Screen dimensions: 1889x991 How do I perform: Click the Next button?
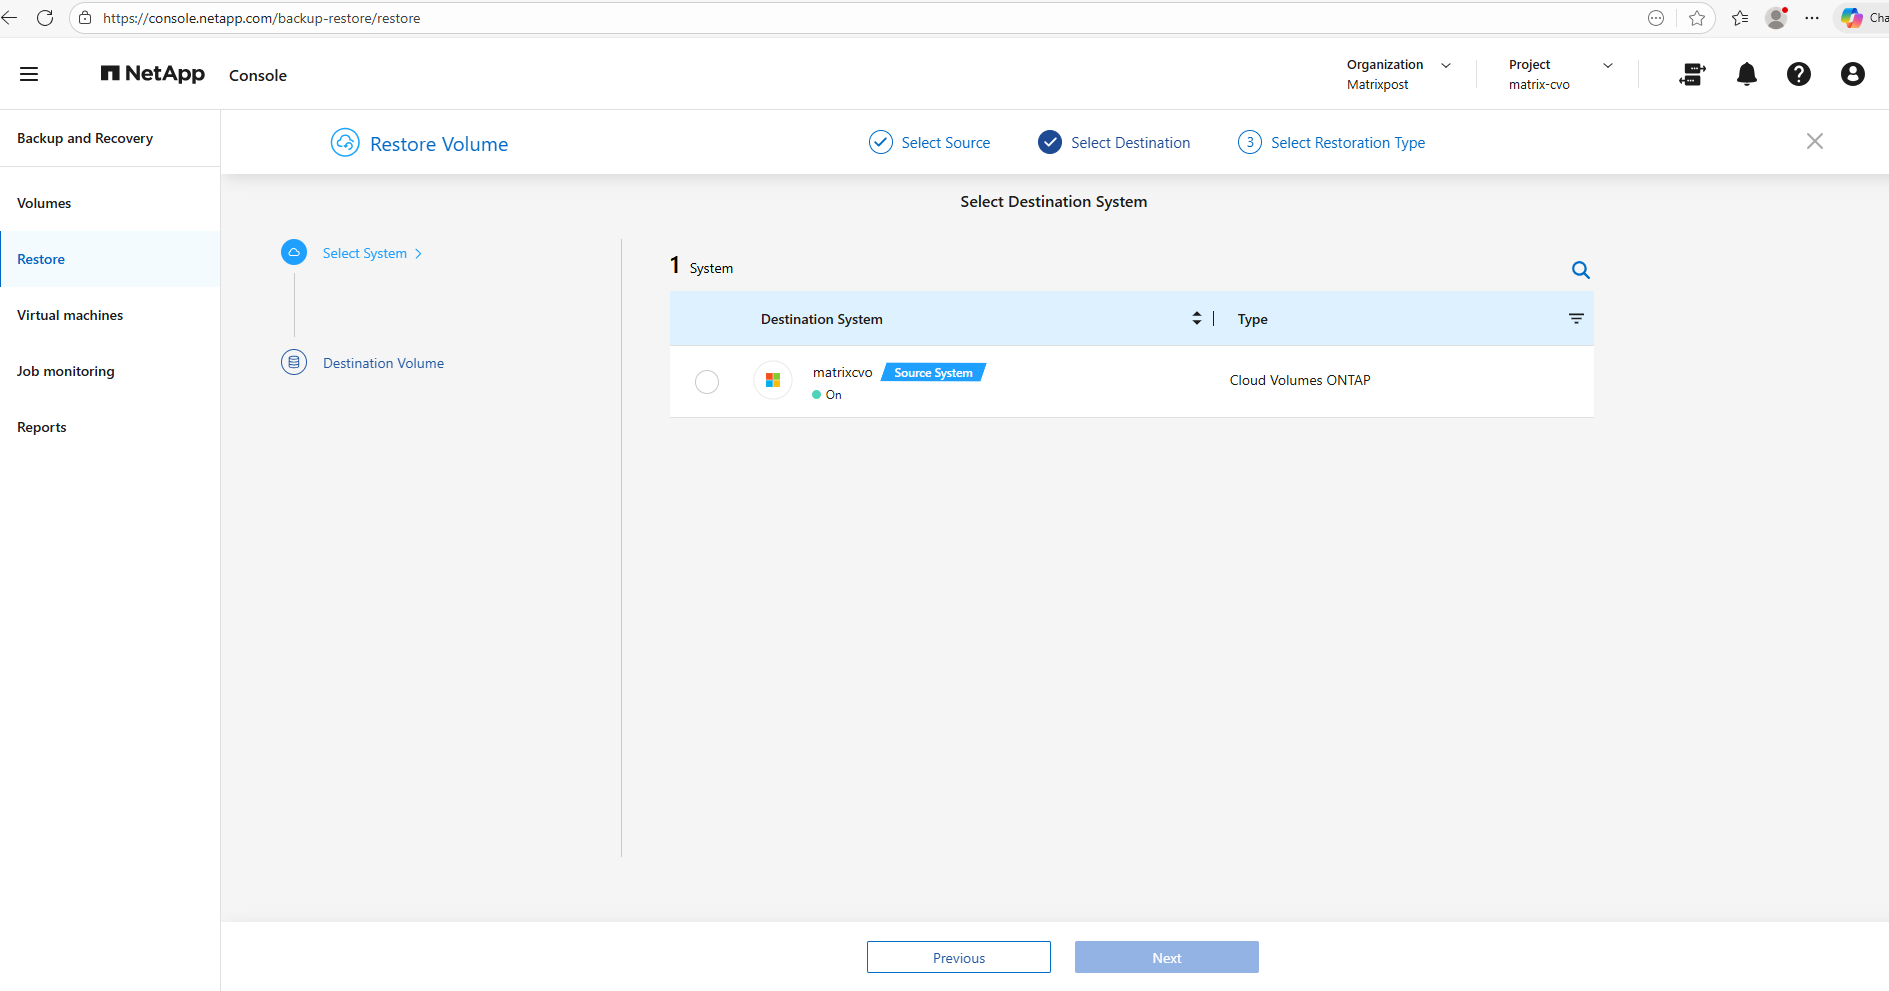click(x=1166, y=957)
